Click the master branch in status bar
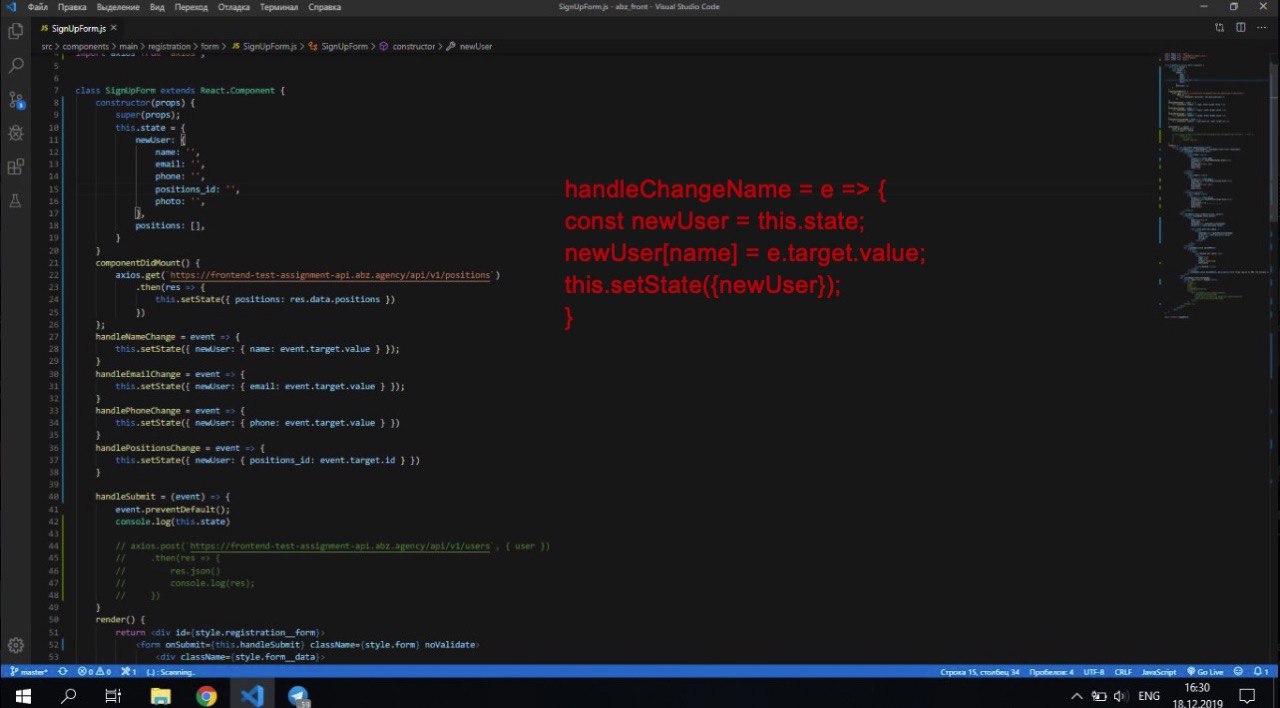 (29, 672)
